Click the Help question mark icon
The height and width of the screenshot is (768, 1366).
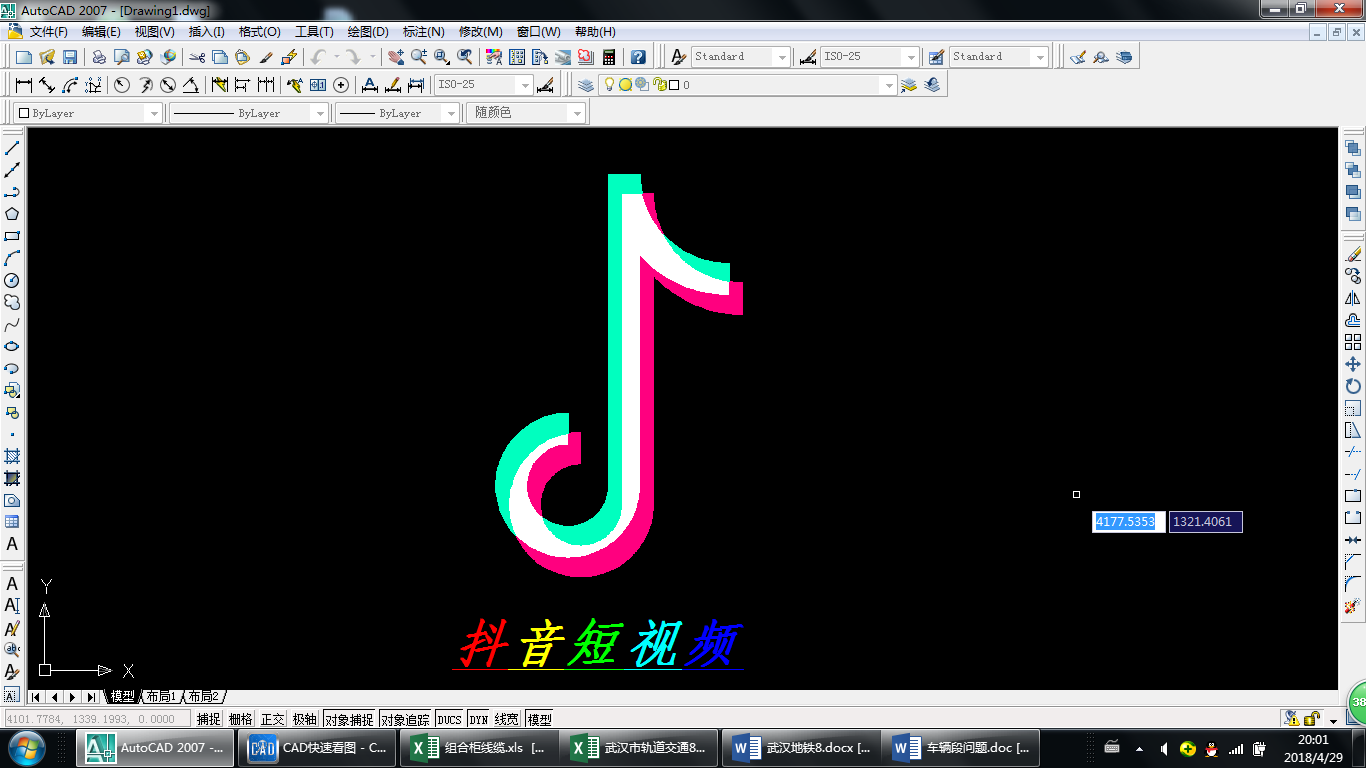638,57
